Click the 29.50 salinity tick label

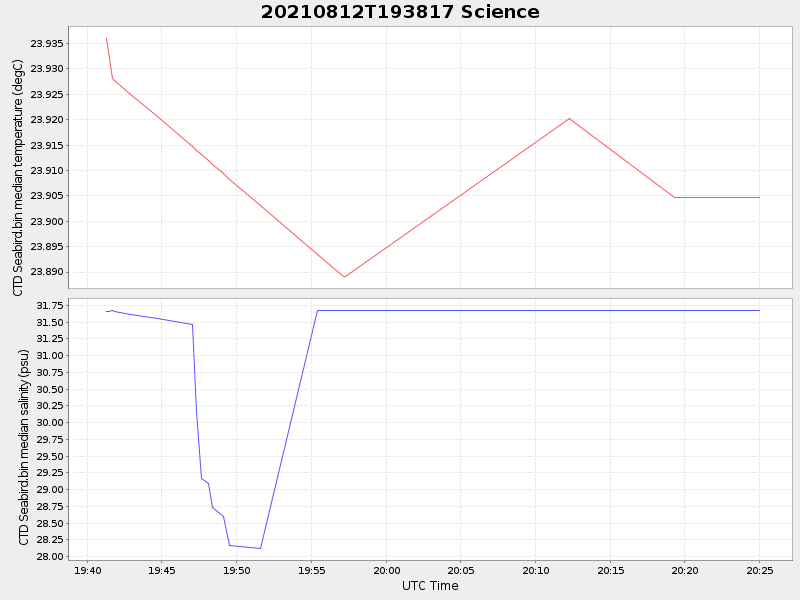[50, 456]
